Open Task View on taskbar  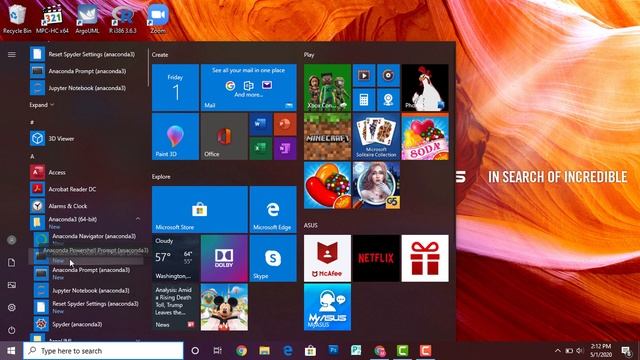218,351
